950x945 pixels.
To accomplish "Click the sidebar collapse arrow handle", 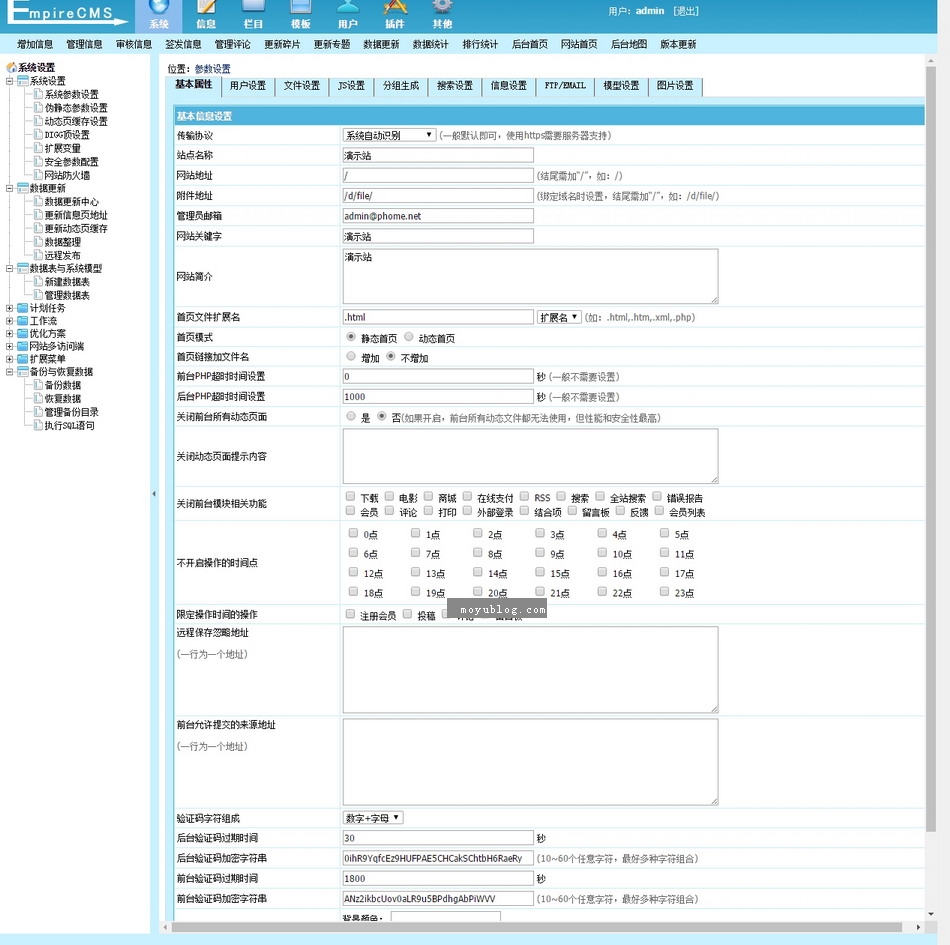I will (154, 494).
